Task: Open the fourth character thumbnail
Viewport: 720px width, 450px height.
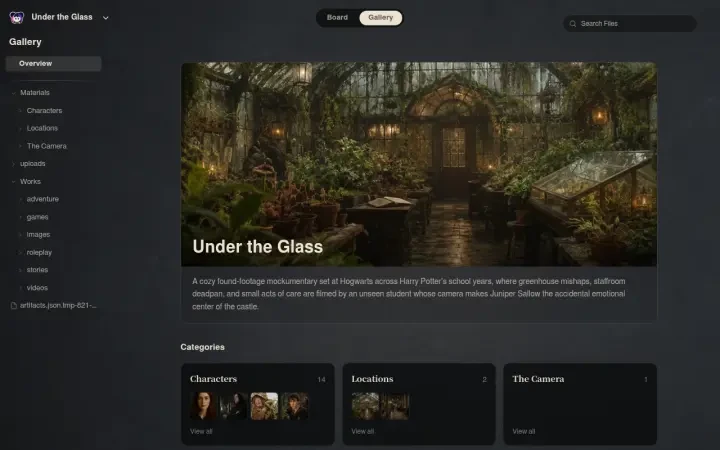Action: [x=295, y=406]
